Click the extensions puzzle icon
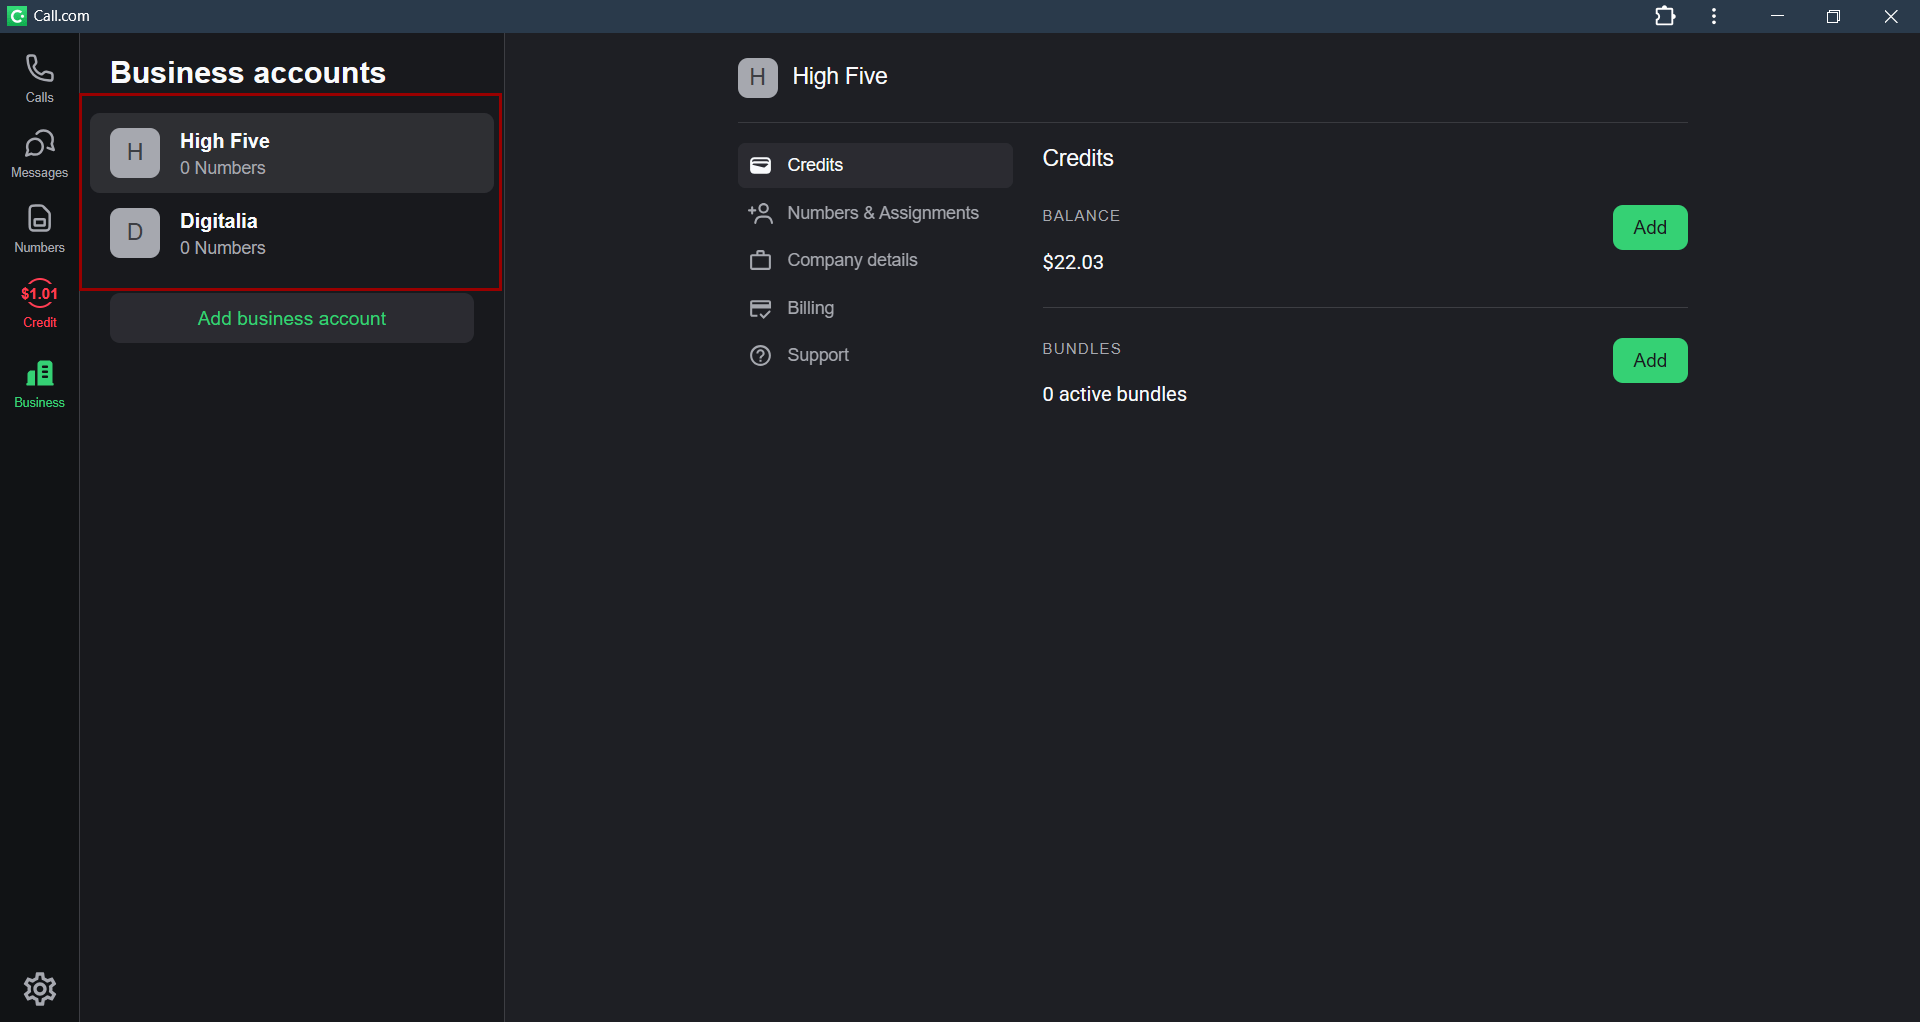 pyautogui.click(x=1665, y=16)
